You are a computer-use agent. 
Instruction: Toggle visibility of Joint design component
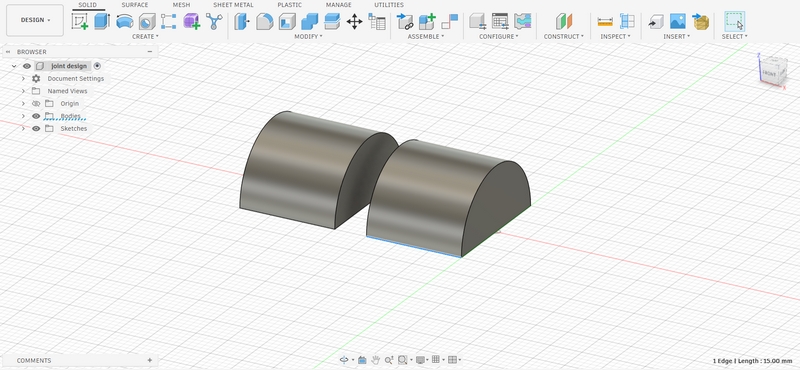pyautogui.click(x=27, y=66)
